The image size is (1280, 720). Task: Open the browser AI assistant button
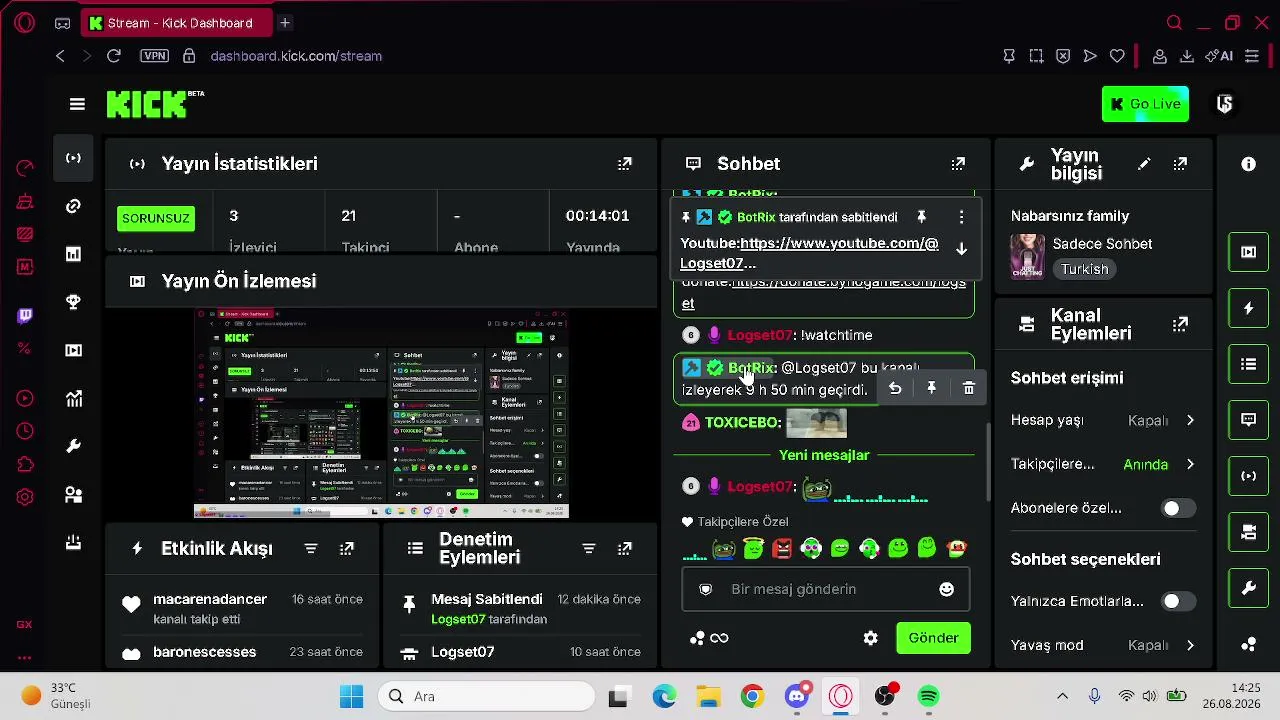click(x=1219, y=56)
